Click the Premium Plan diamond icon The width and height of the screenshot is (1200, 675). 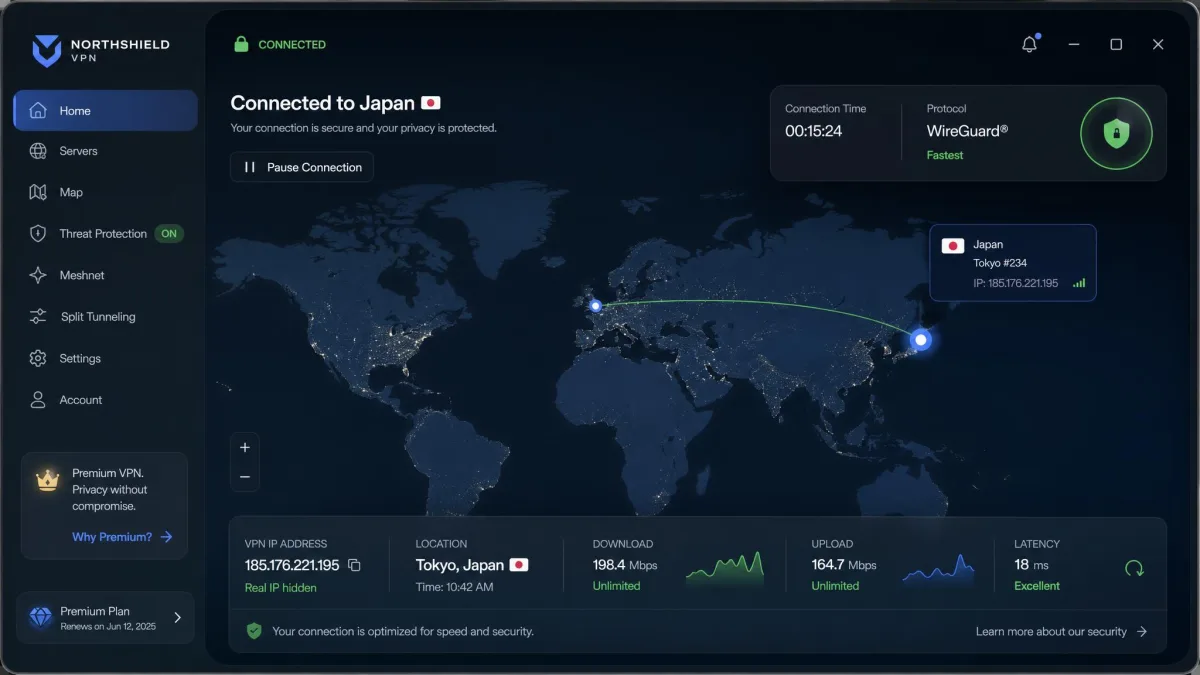tap(41, 617)
